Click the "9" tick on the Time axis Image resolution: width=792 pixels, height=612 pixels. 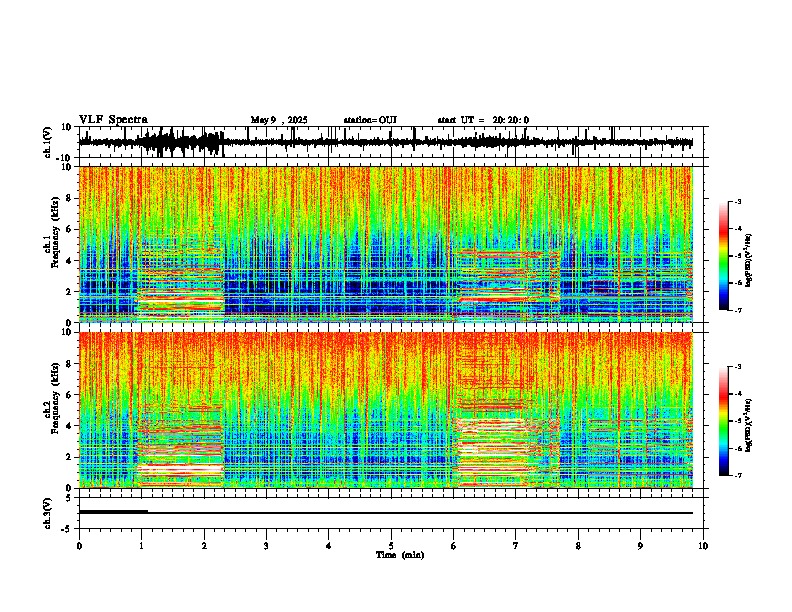tap(640, 546)
